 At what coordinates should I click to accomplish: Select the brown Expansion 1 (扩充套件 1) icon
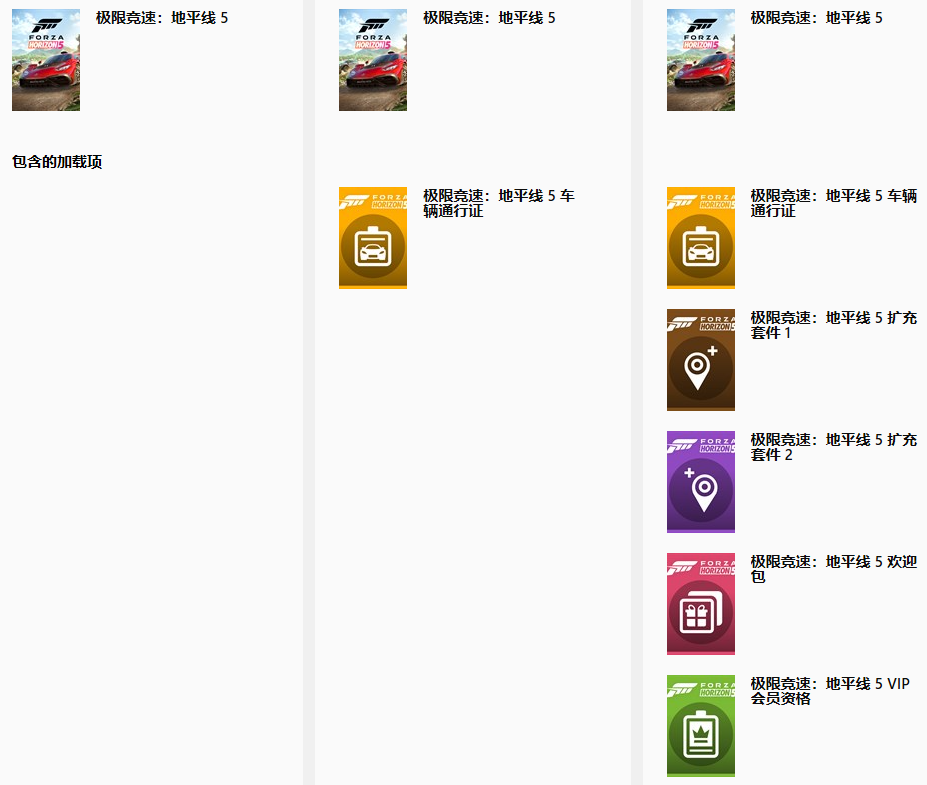pos(701,359)
